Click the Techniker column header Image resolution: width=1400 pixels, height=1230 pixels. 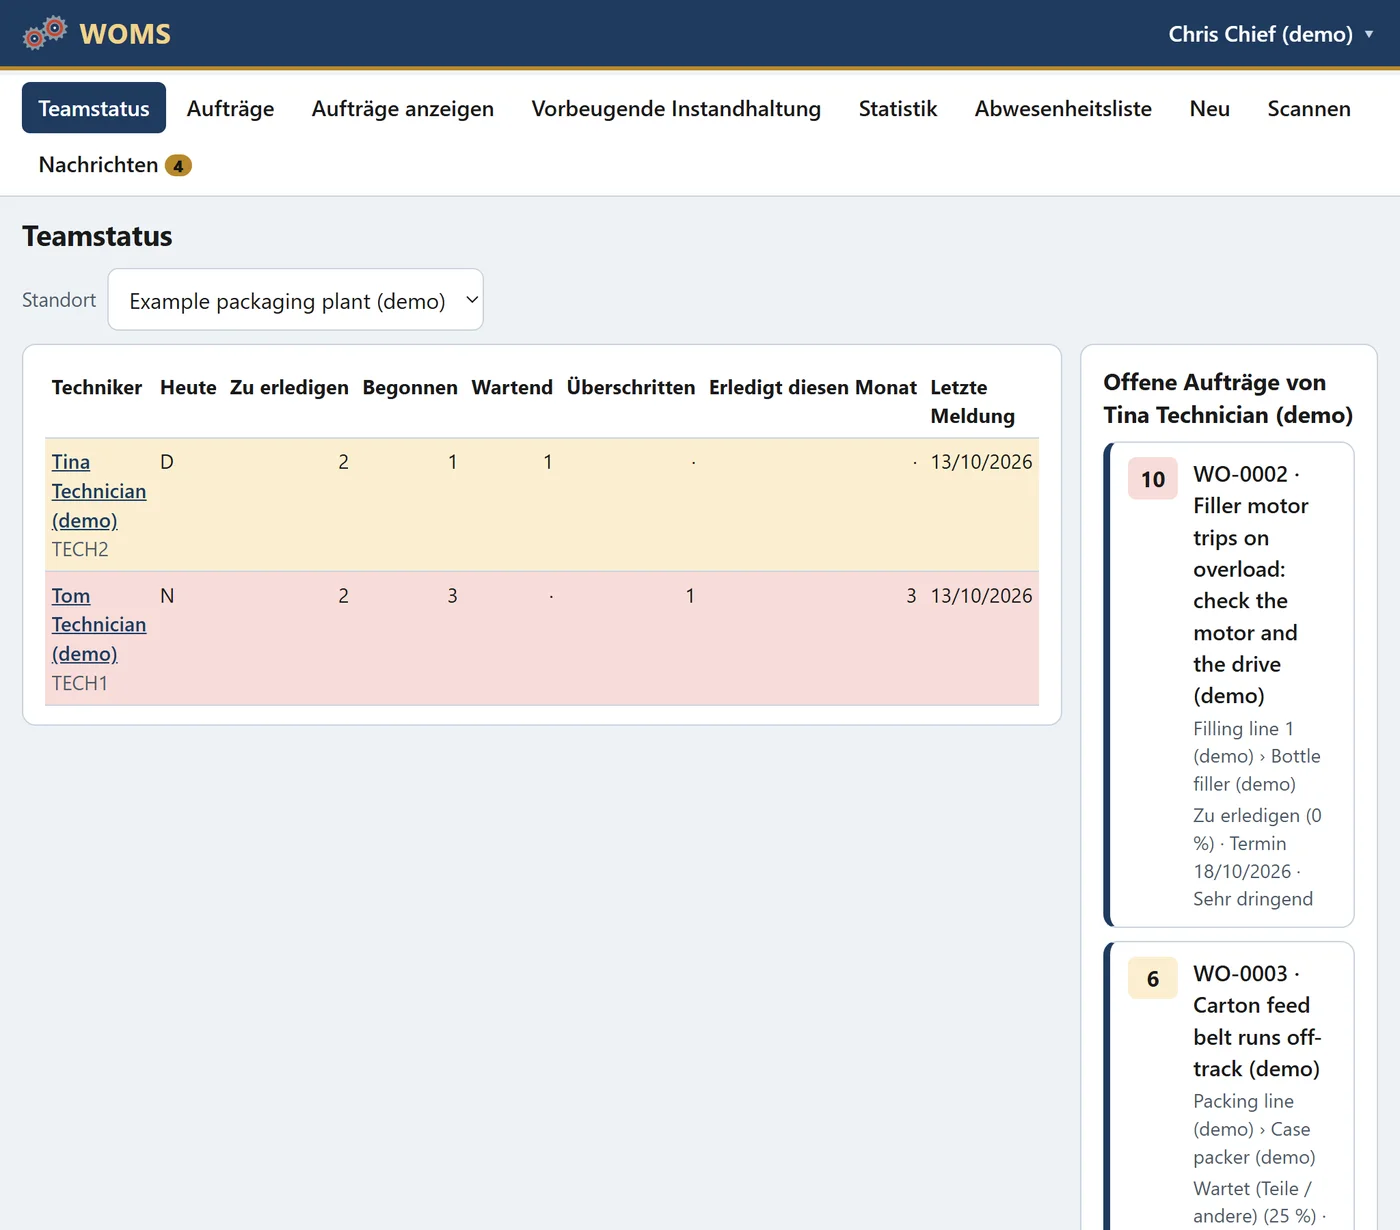(x=97, y=387)
